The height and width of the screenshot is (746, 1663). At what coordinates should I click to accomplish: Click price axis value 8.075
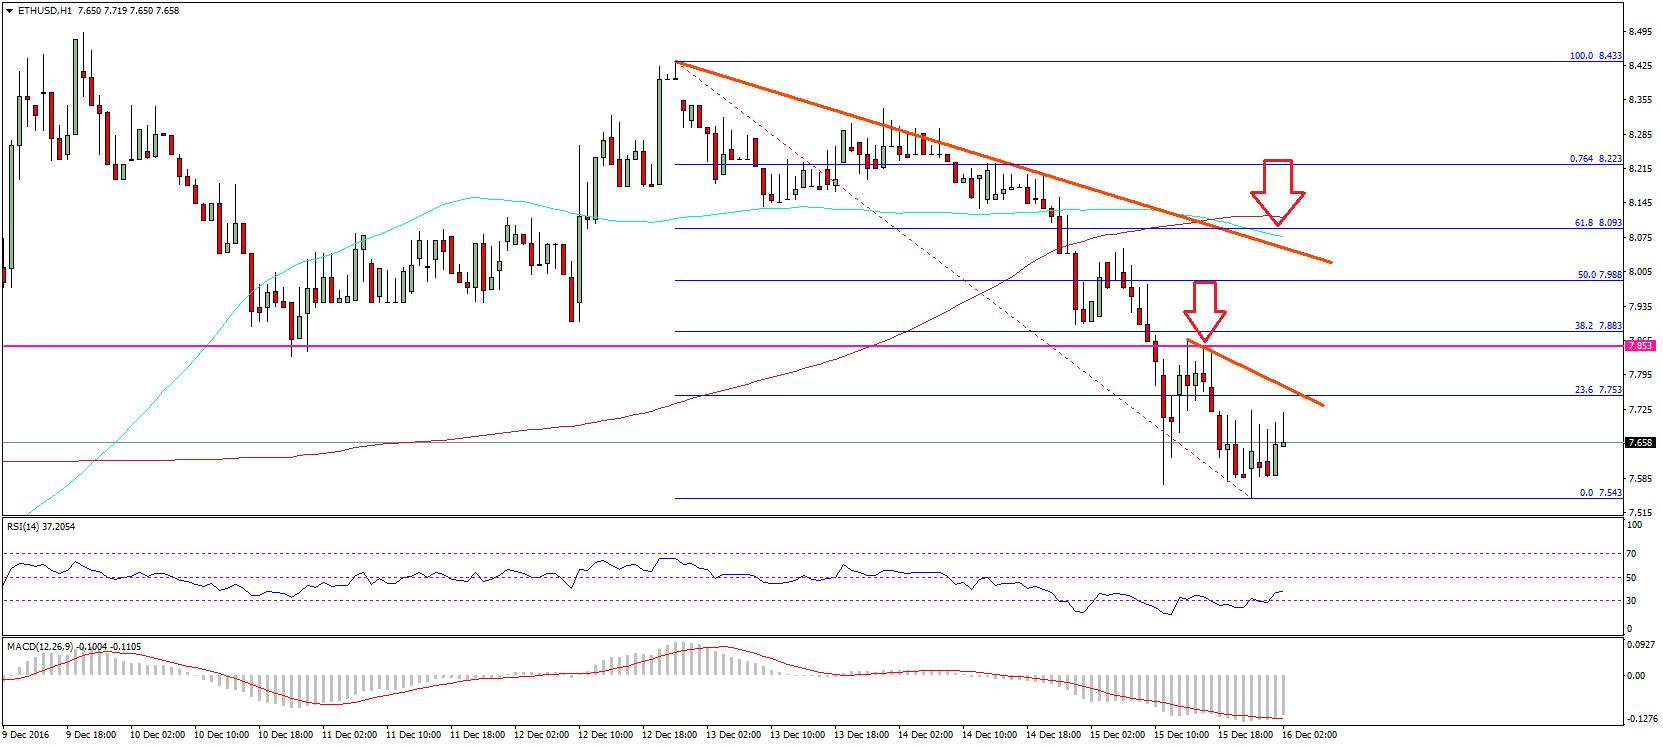pyautogui.click(x=1640, y=238)
